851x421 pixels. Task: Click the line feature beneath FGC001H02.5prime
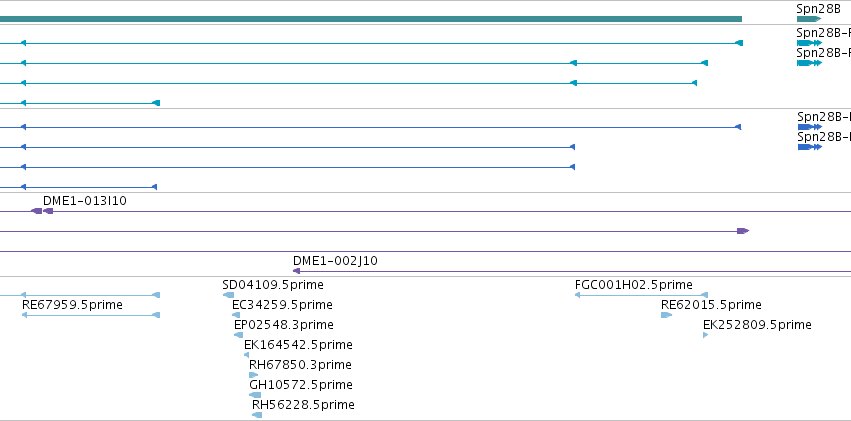[x=641, y=295]
